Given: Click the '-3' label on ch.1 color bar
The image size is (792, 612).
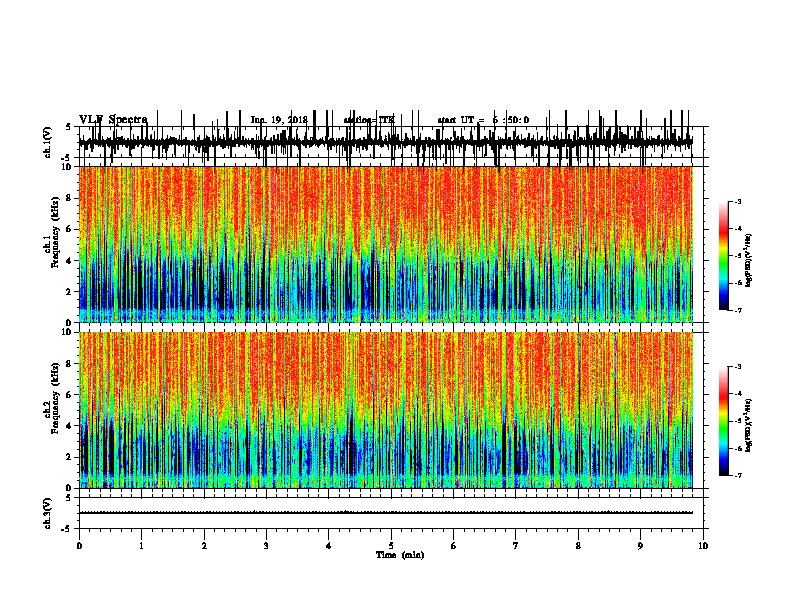Looking at the screenshot, I should [x=738, y=202].
